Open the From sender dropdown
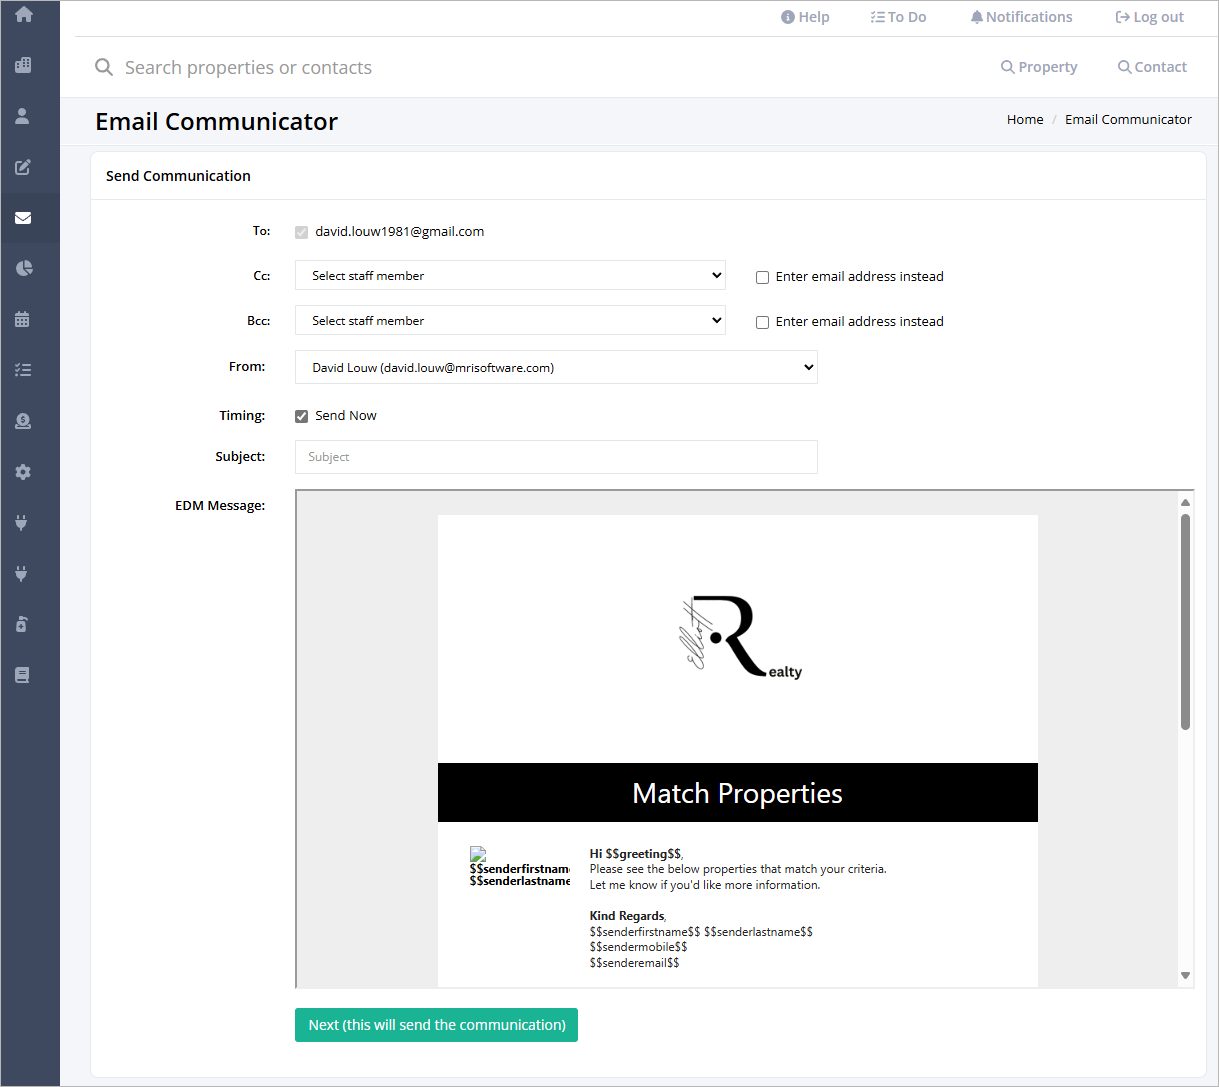The width and height of the screenshot is (1219, 1087). (x=556, y=367)
